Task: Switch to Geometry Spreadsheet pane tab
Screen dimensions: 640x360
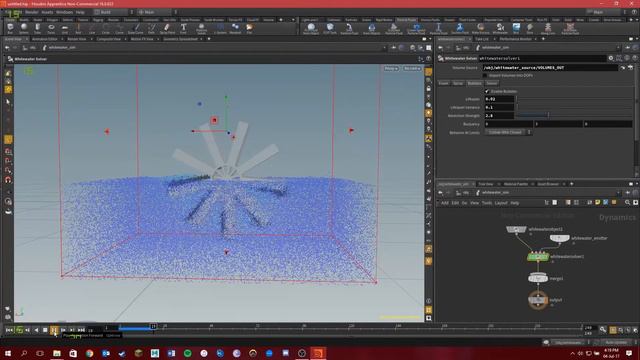Action: 180,39
